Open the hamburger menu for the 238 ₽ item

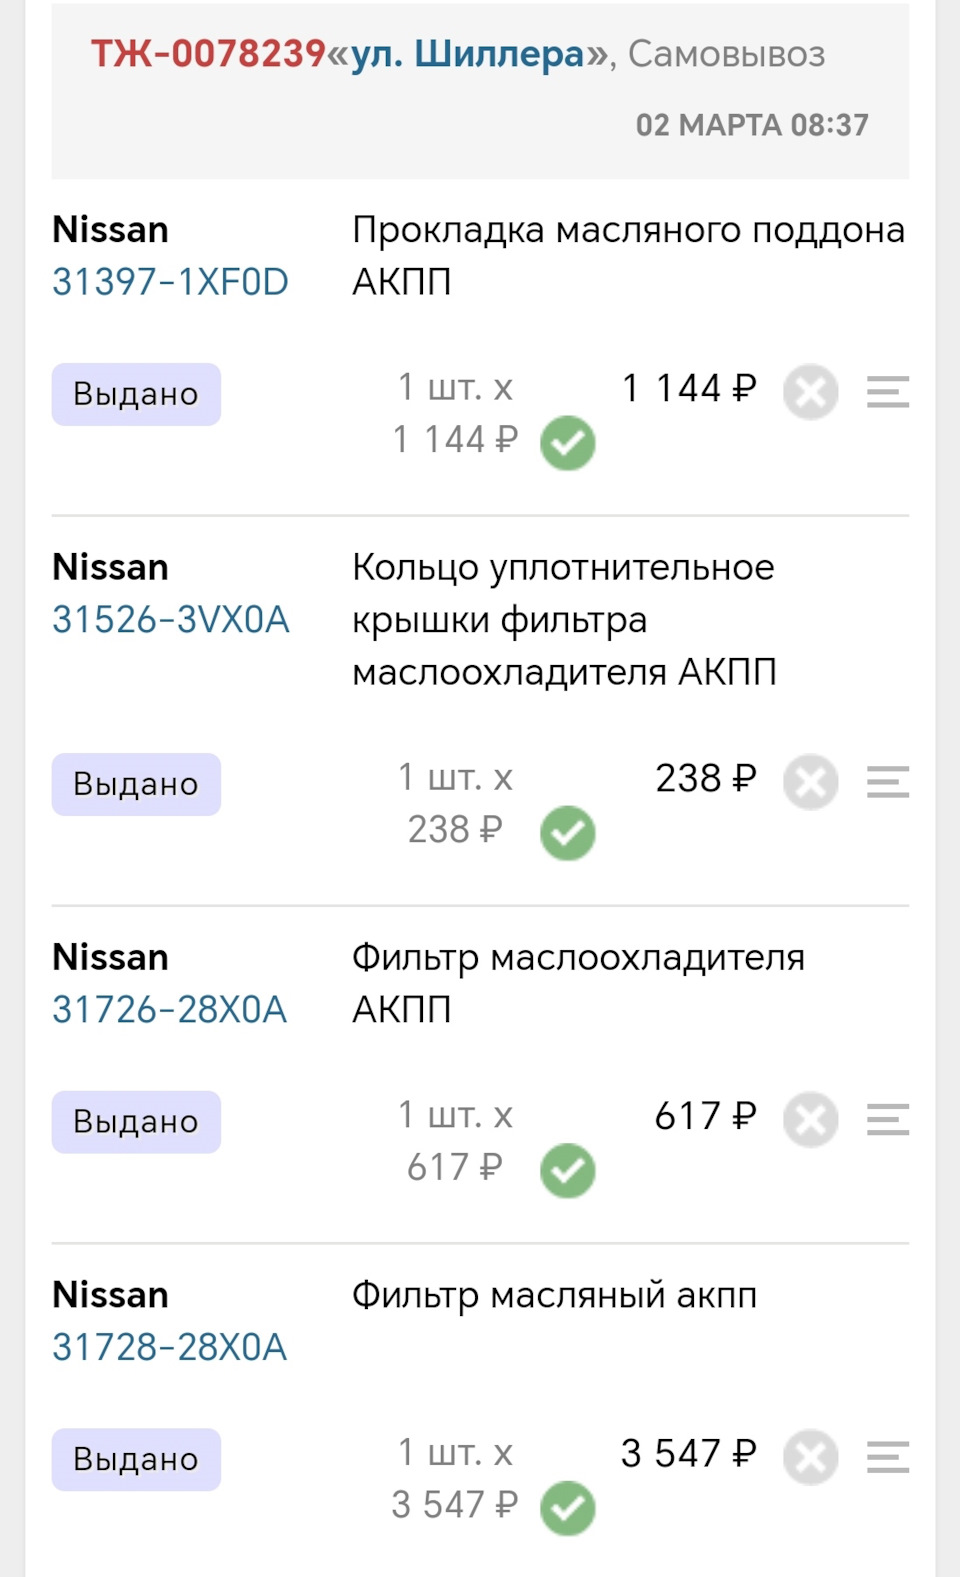click(887, 782)
